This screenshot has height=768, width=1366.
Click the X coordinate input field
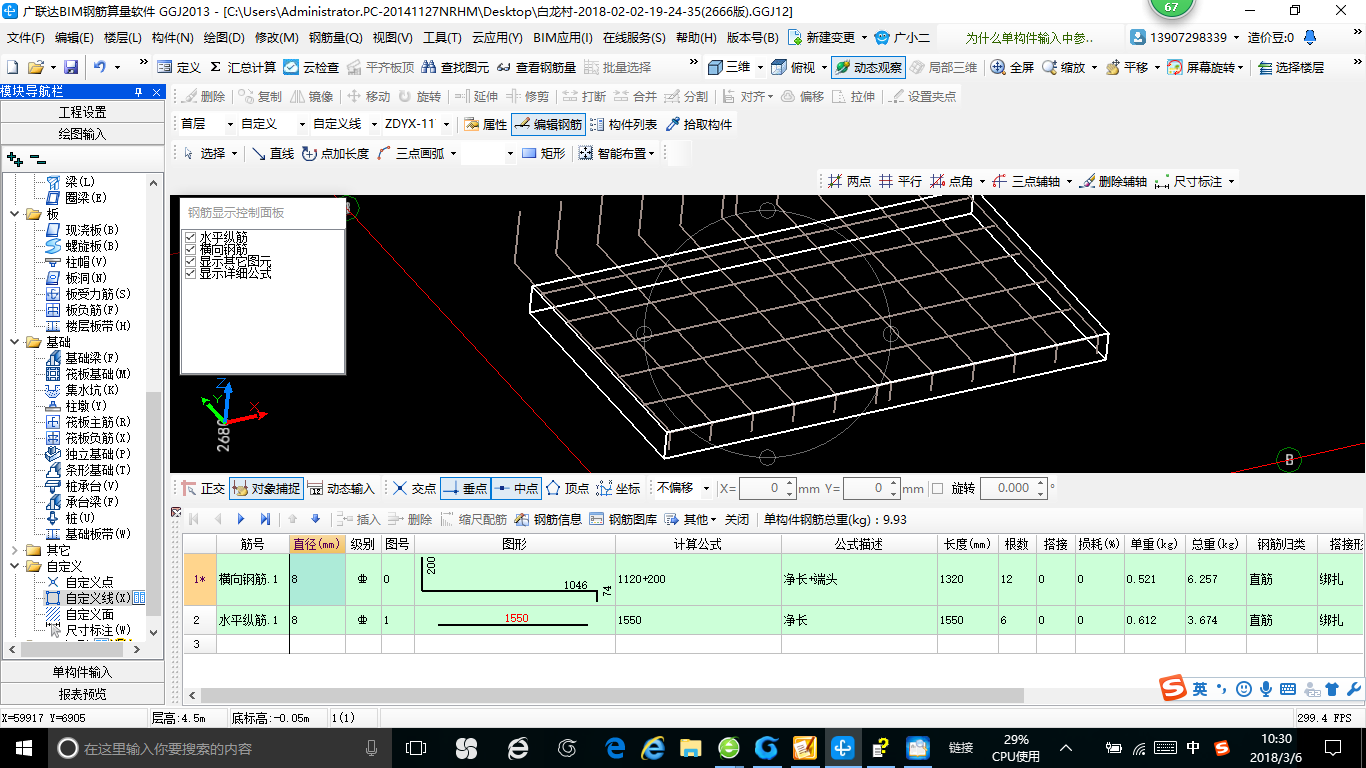coord(767,488)
